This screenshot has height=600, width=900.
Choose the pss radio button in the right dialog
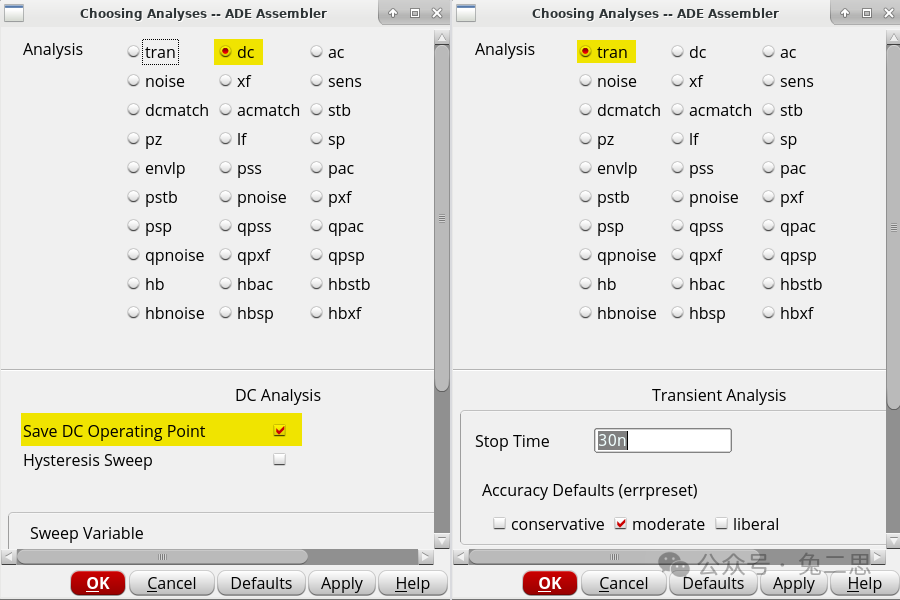[x=678, y=168]
